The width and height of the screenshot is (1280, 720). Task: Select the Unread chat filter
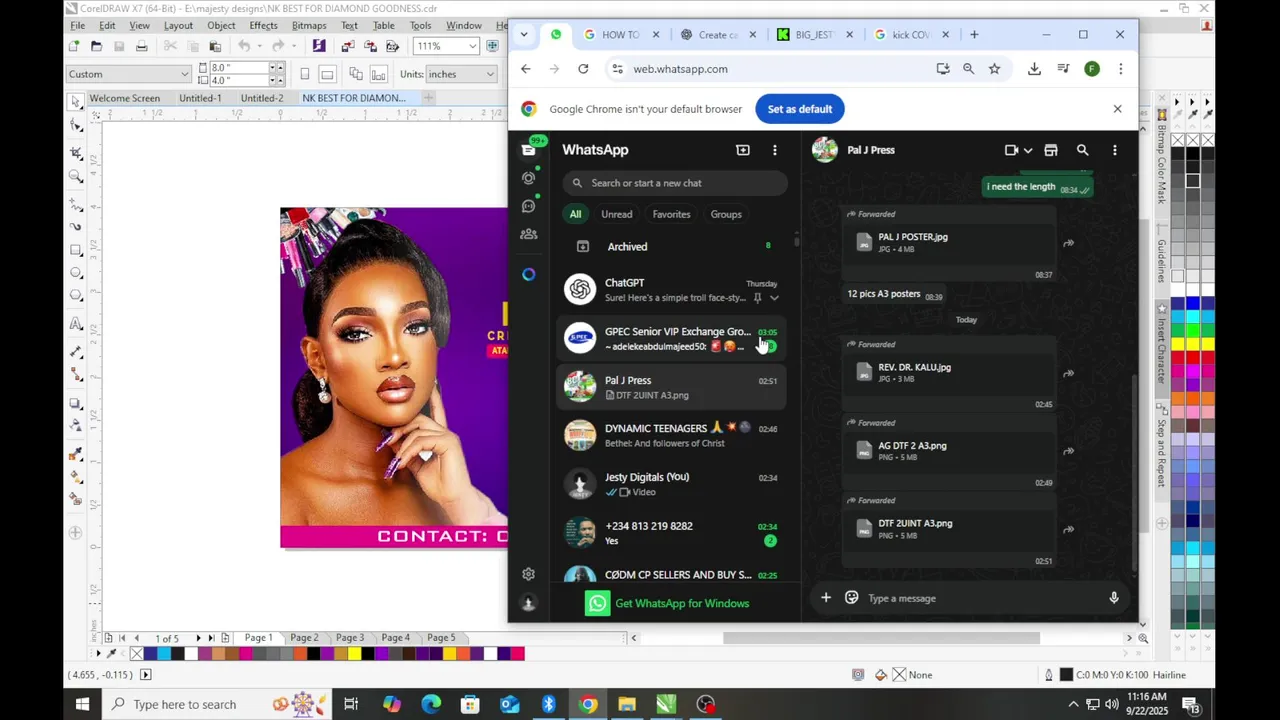tap(616, 214)
